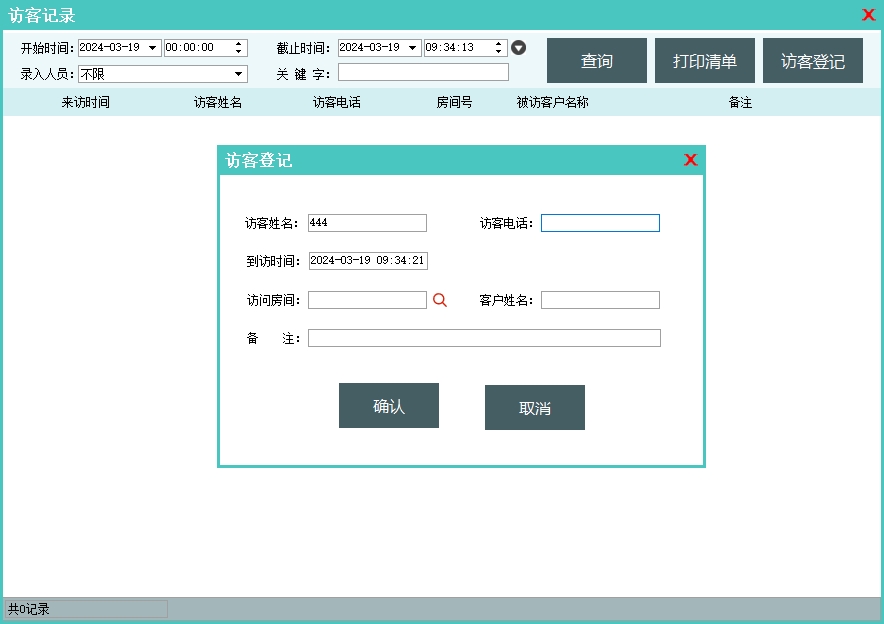Click the end time spinner arrows

(x=499, y=48)
